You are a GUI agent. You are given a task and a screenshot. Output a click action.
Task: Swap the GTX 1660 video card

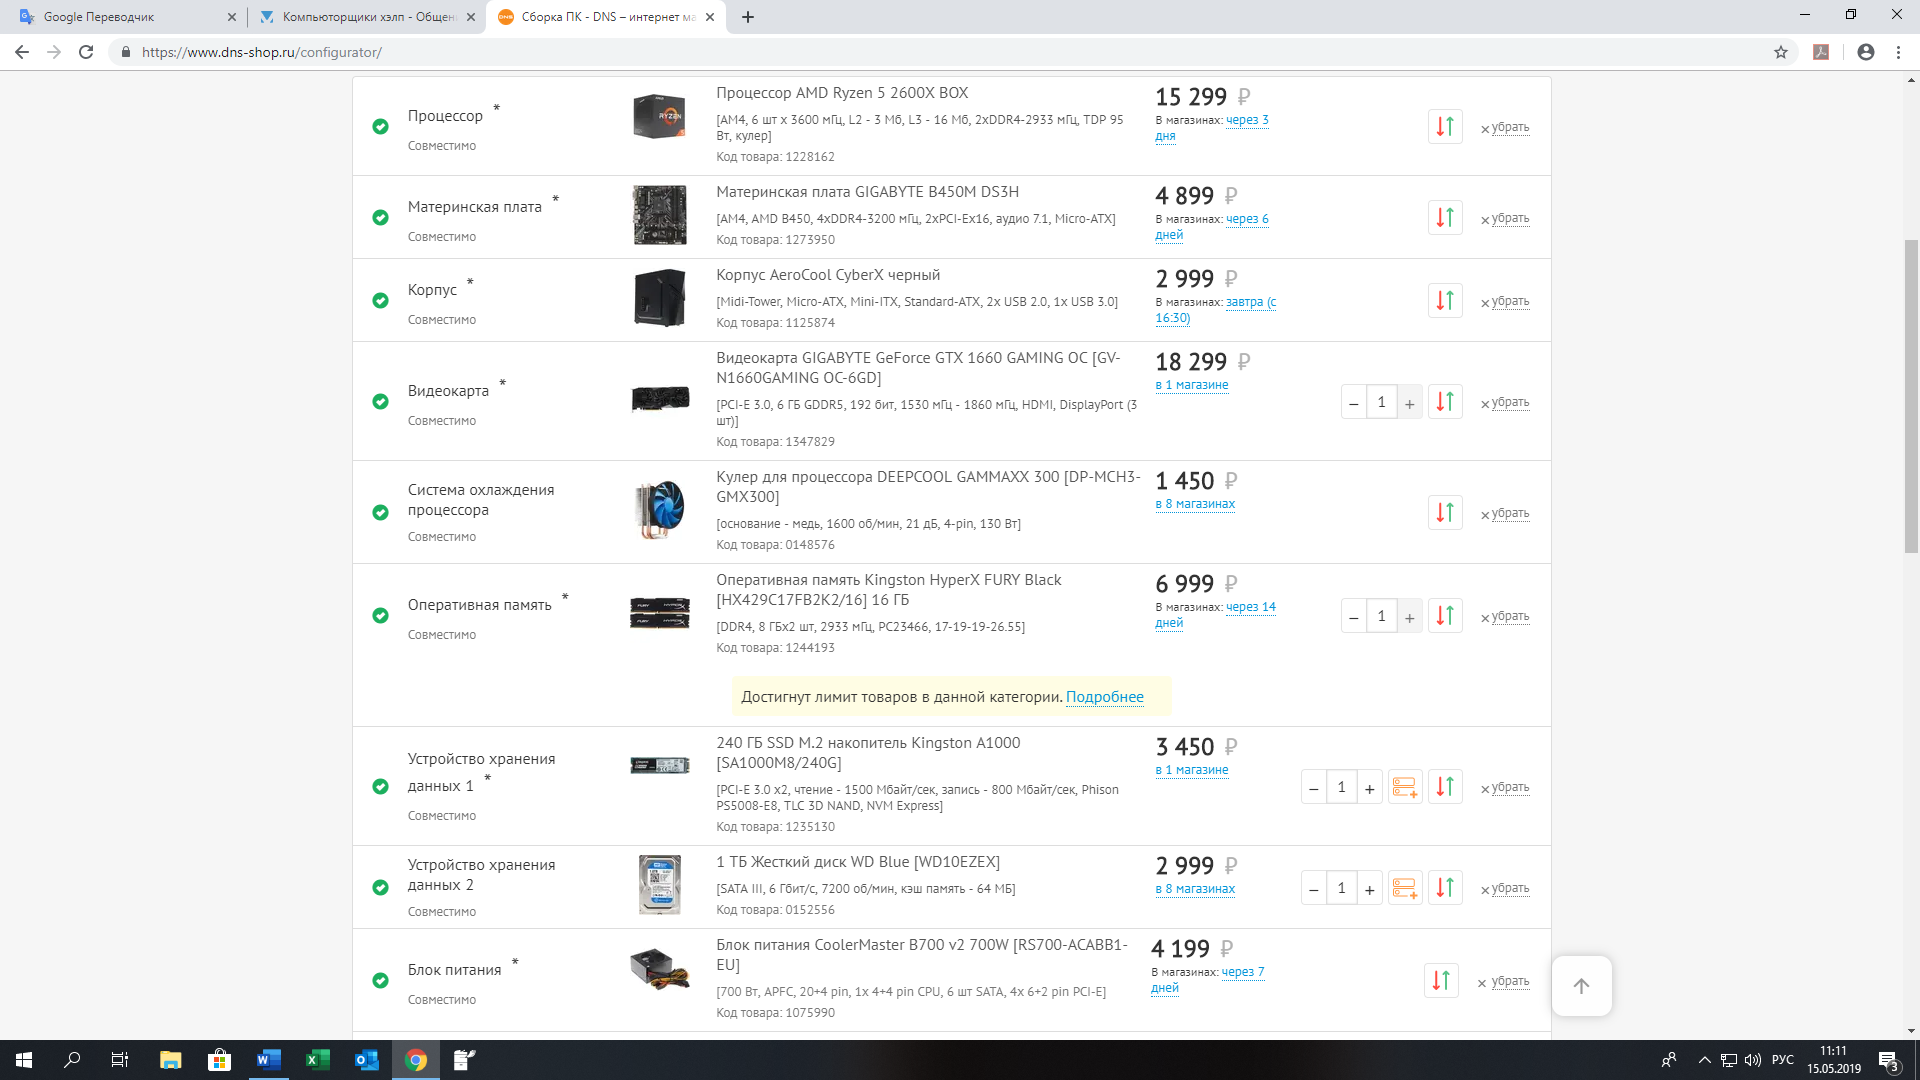point(1445,402)
